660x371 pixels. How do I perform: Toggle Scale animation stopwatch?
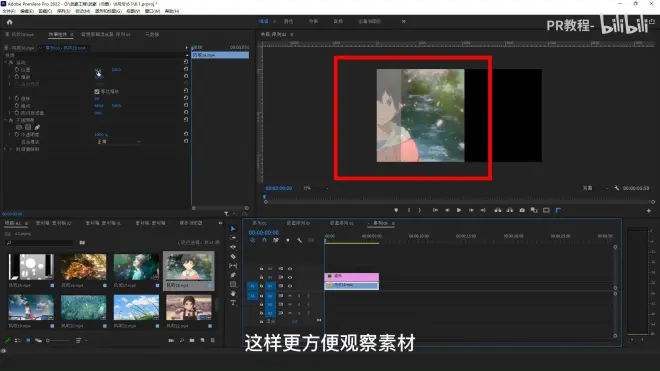coord(17,77)
